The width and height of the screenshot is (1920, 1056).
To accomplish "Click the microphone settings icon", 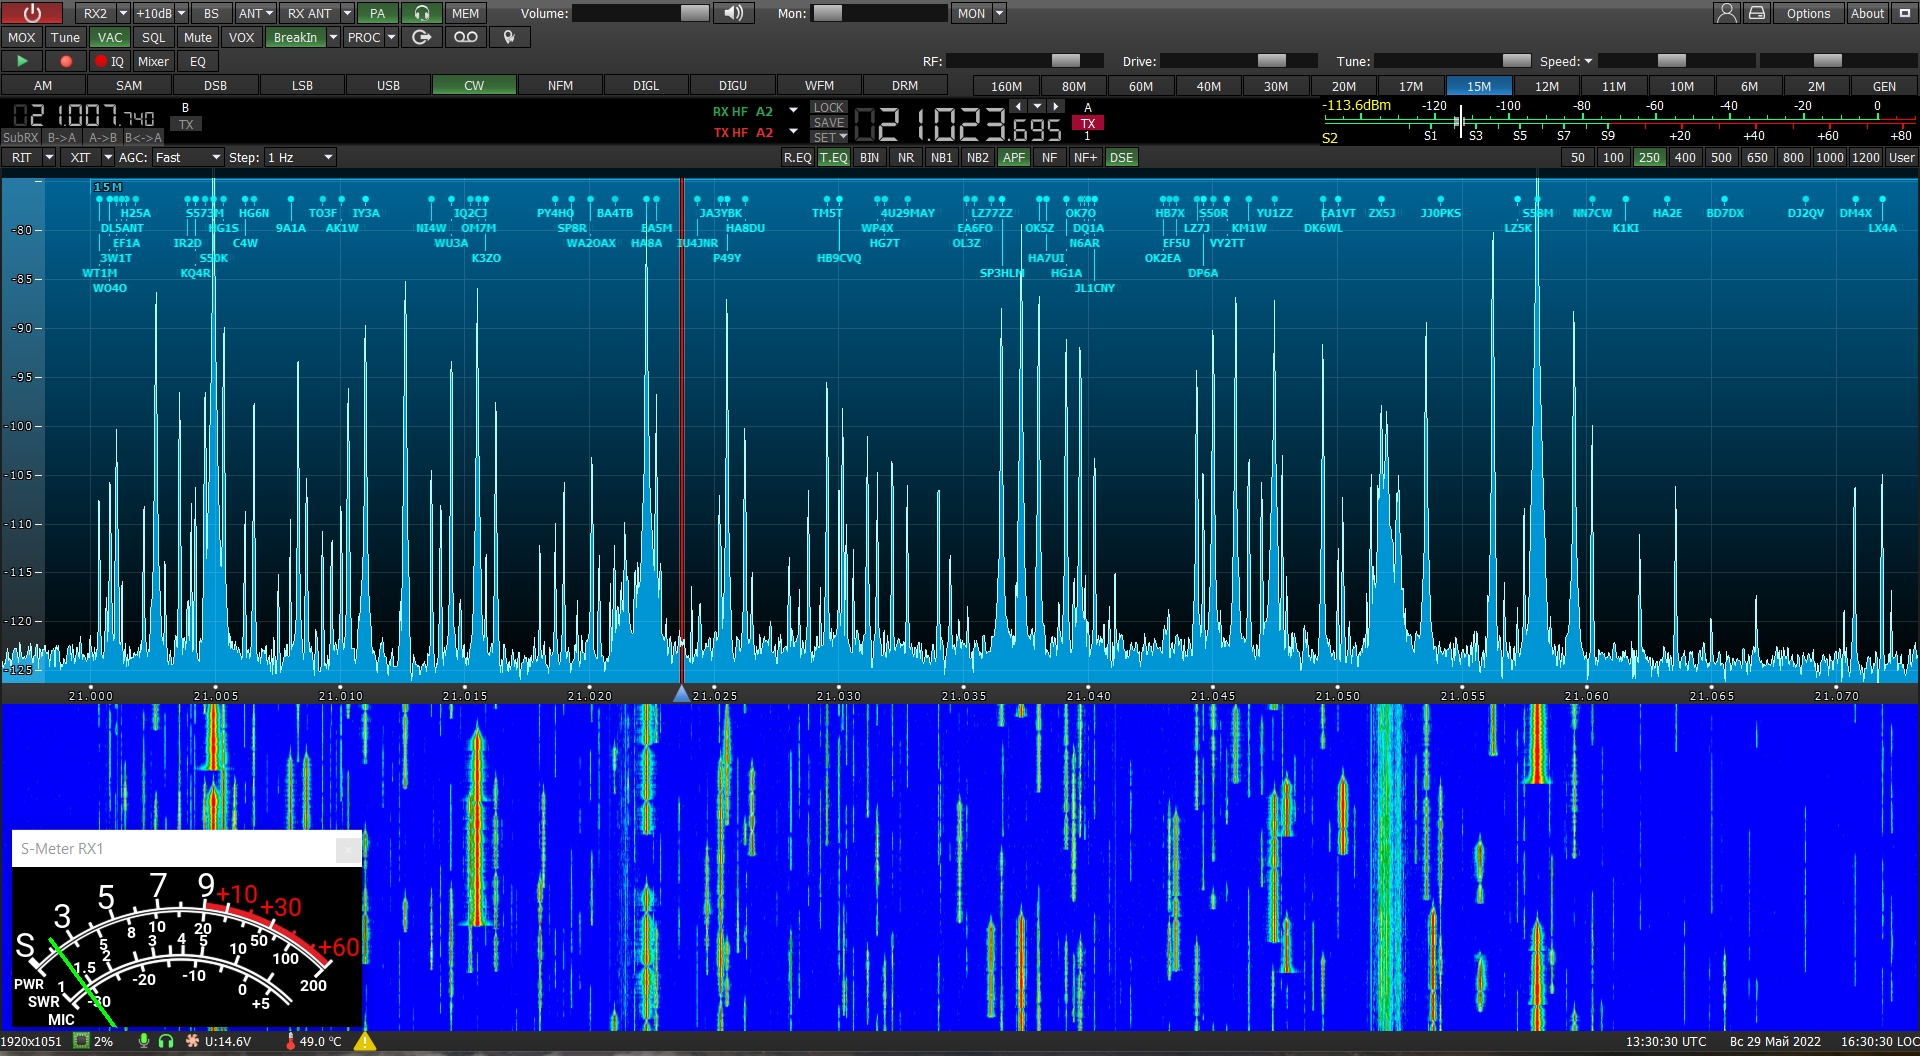I will [x=509, y=37].
